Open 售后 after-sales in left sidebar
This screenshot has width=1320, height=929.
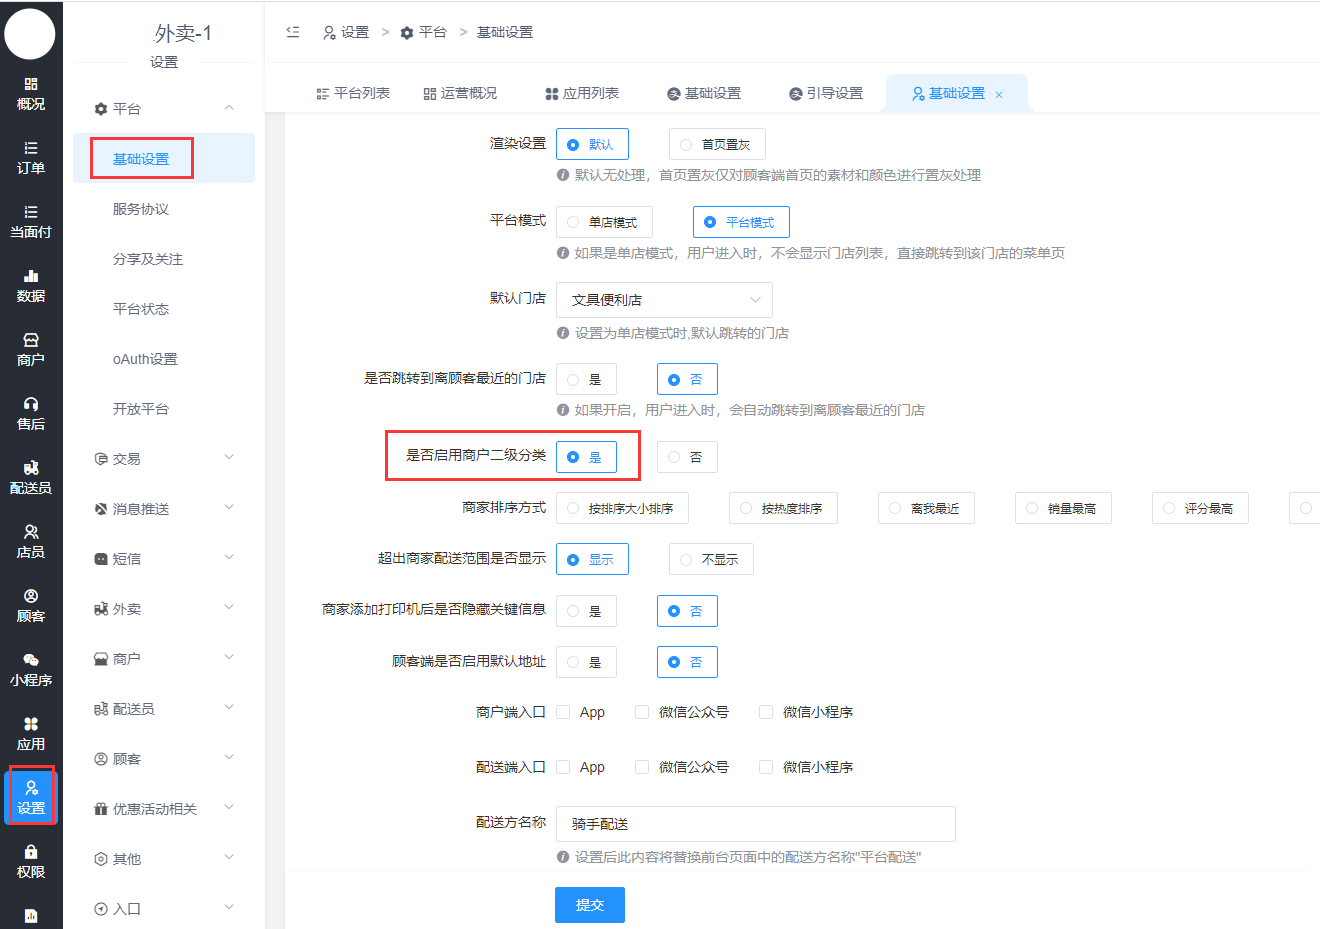click(31, 414)
